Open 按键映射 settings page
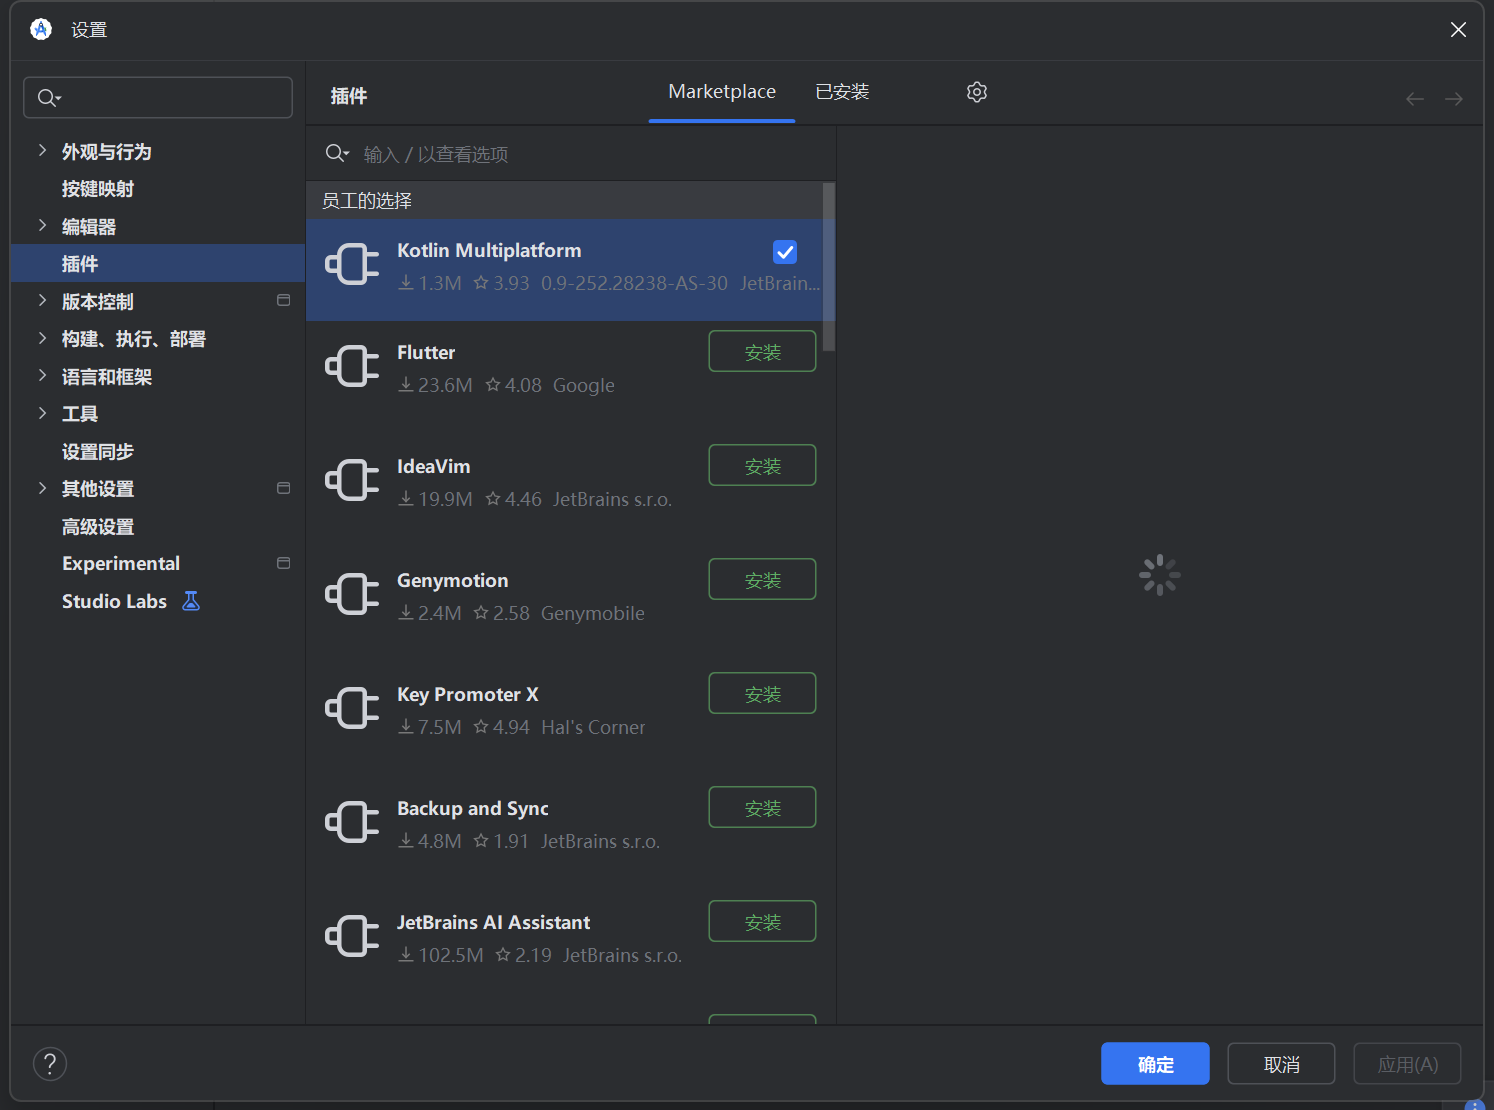Screen dimensions: 1494x1110 98,189
